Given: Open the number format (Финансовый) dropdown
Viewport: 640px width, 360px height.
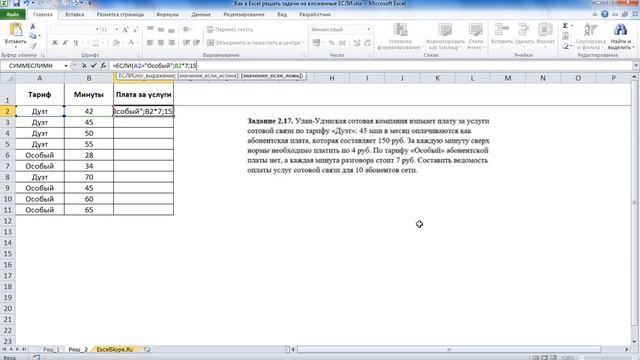Looking at the screenshot, I should point(369,29).
